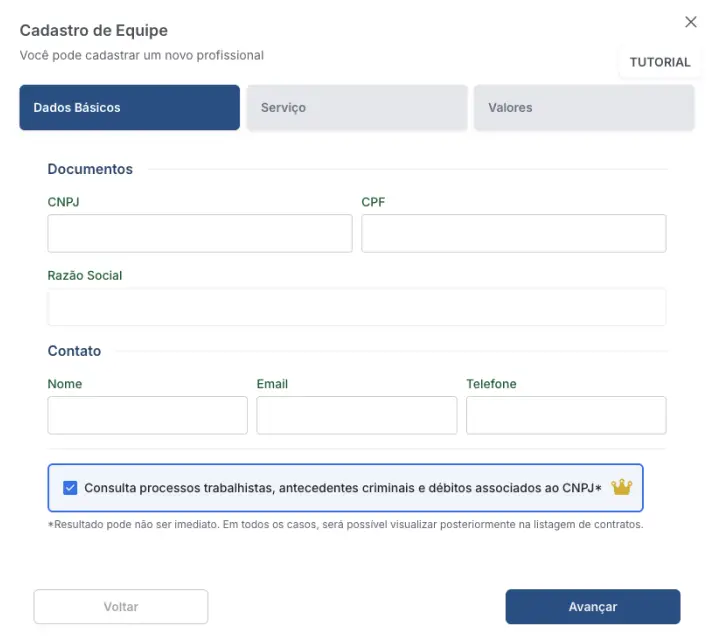The width and height of the screenshot is (714, 644).
Task: Open the TUTORIAL guide
Action: point(660,62)
